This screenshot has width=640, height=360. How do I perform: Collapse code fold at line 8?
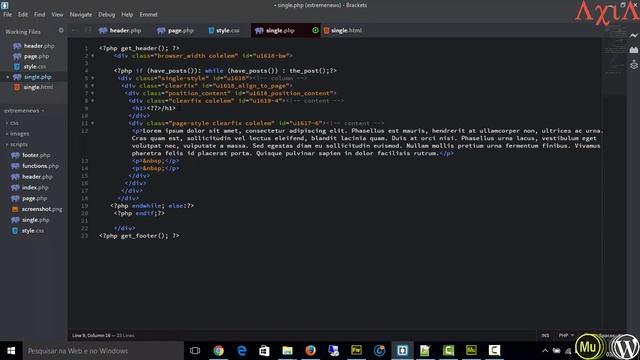pyautogui.click(x=93, y=100)
